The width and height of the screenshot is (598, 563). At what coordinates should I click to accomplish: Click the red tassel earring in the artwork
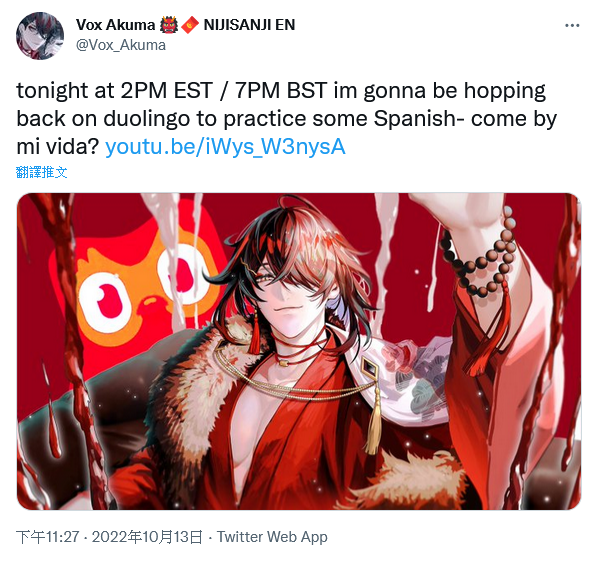point(255,334)
